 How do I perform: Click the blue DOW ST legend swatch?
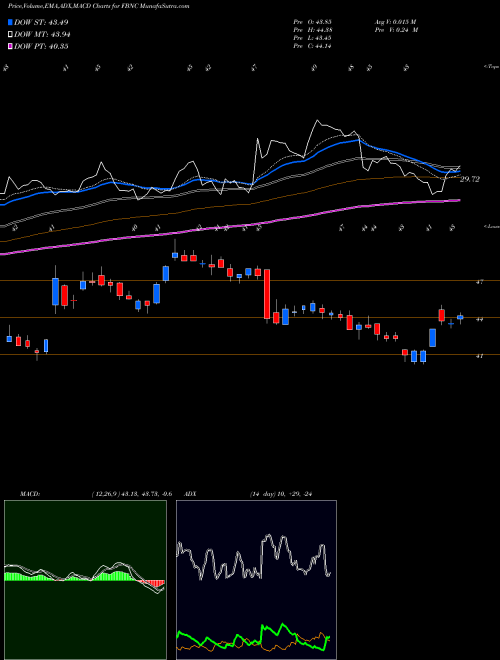tap(10, 22)
